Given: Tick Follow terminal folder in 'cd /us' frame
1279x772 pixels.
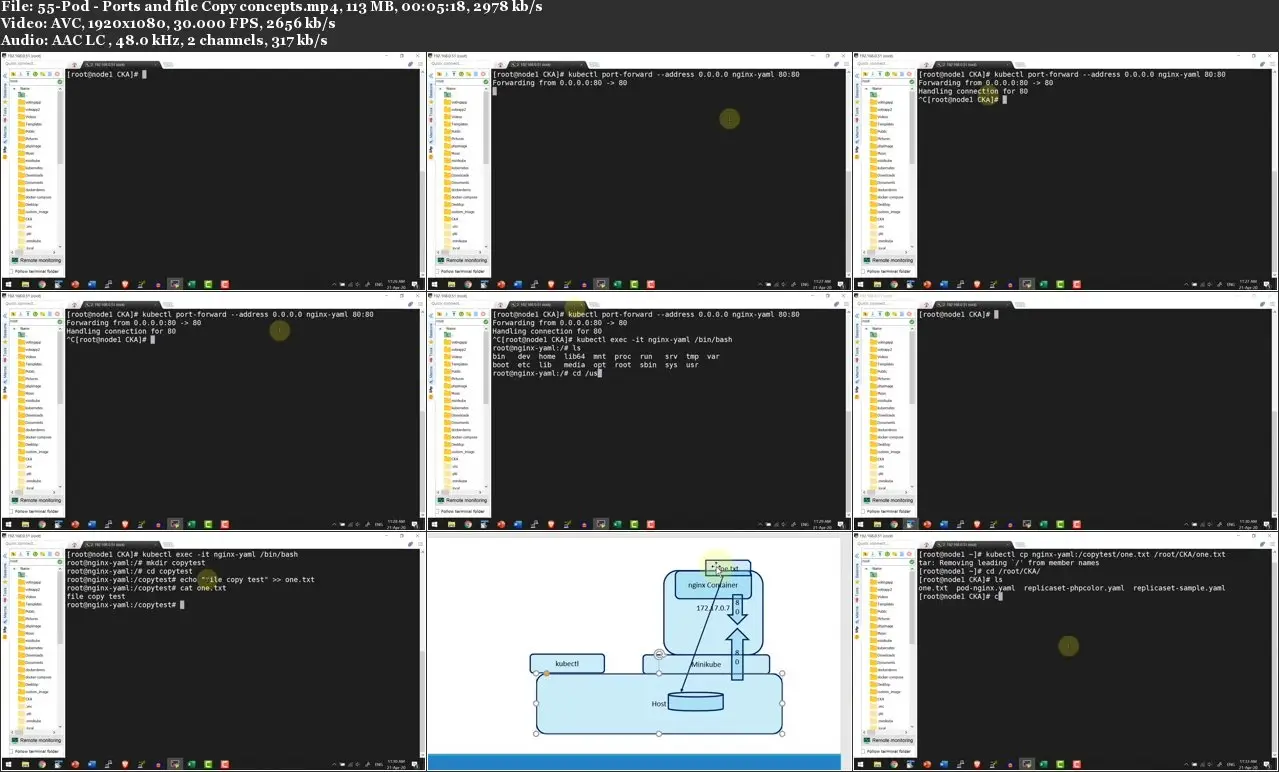Looking at the screenshot, I should click(x=438, y=512).
